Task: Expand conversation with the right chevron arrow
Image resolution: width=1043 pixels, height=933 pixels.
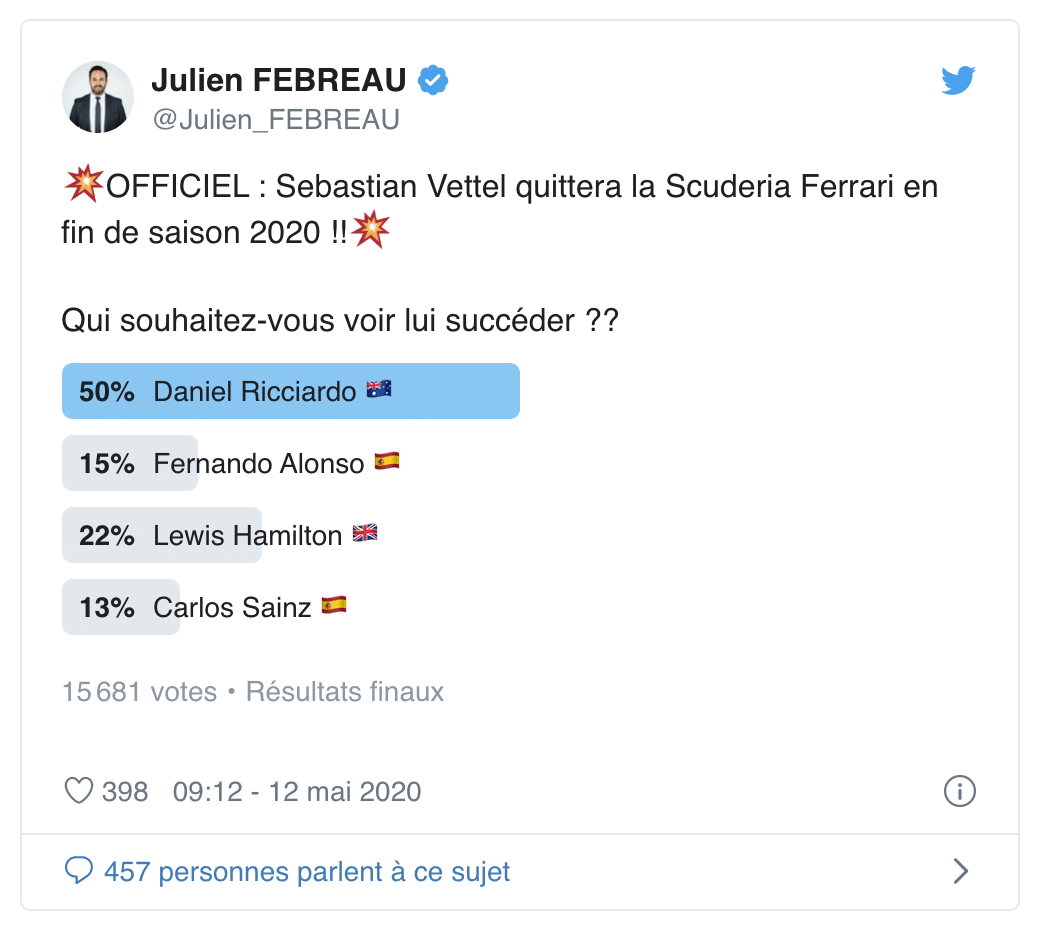Action: 960,871
